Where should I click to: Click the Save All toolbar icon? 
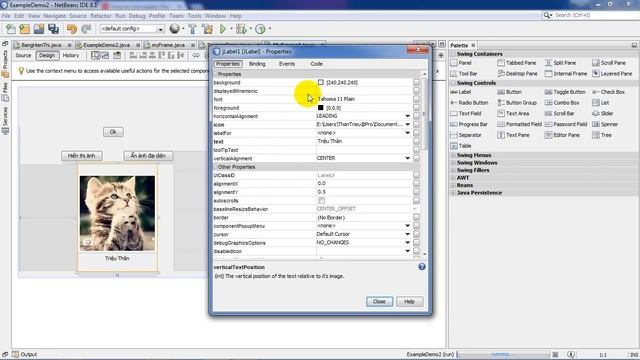53,29
